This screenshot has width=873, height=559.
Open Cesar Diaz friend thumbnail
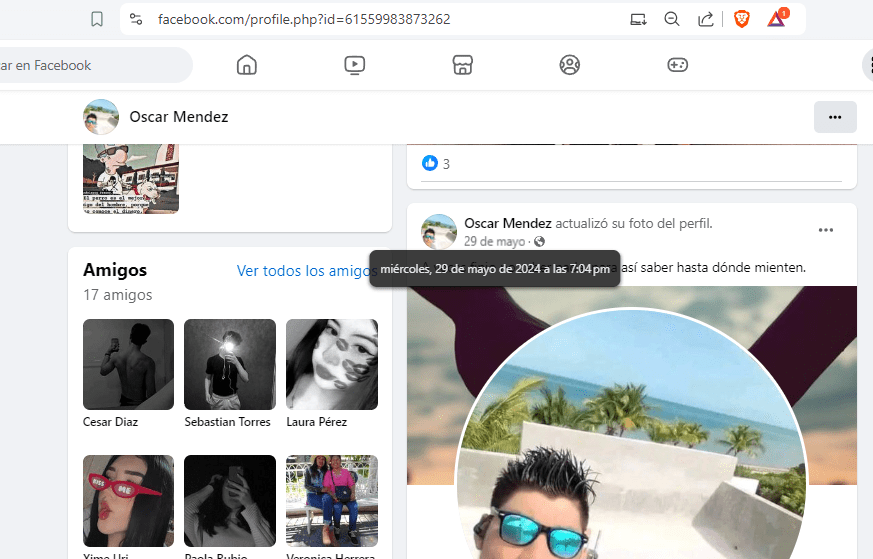point(128,364)
